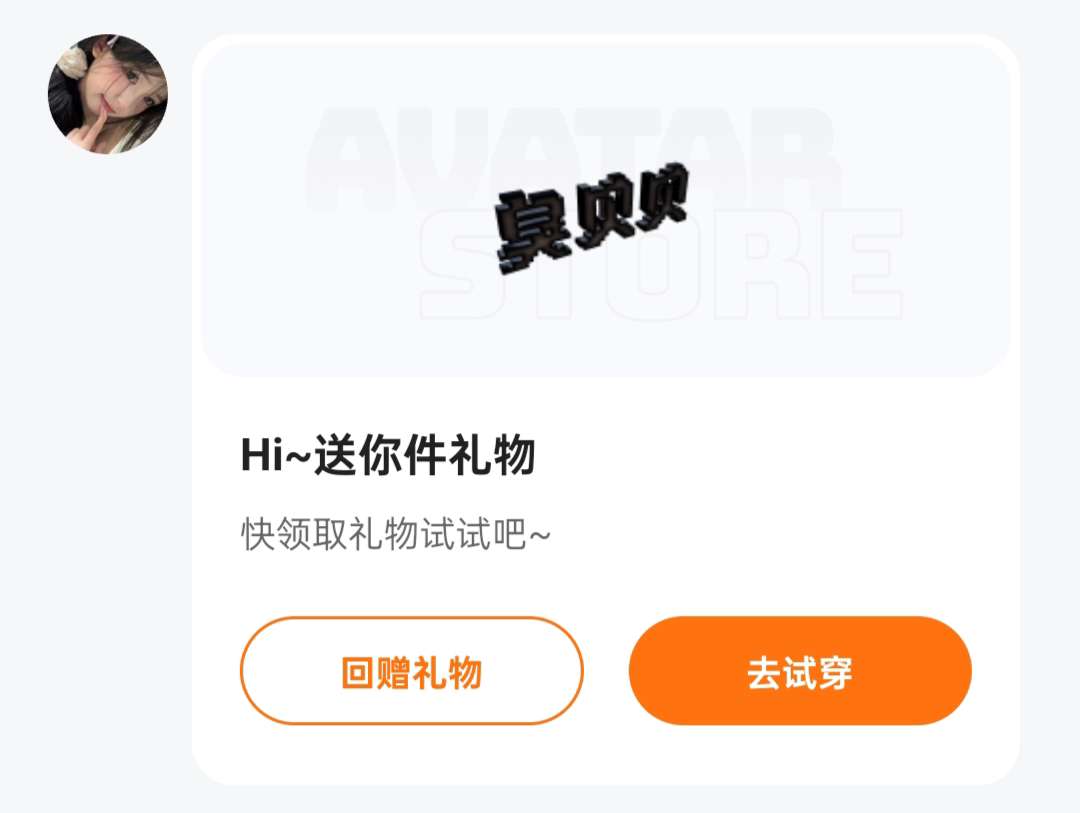The width and height of the screenshot is (1080, 813).
Task: Click the 回赠礼物 label text
Action: click(412, 672)
